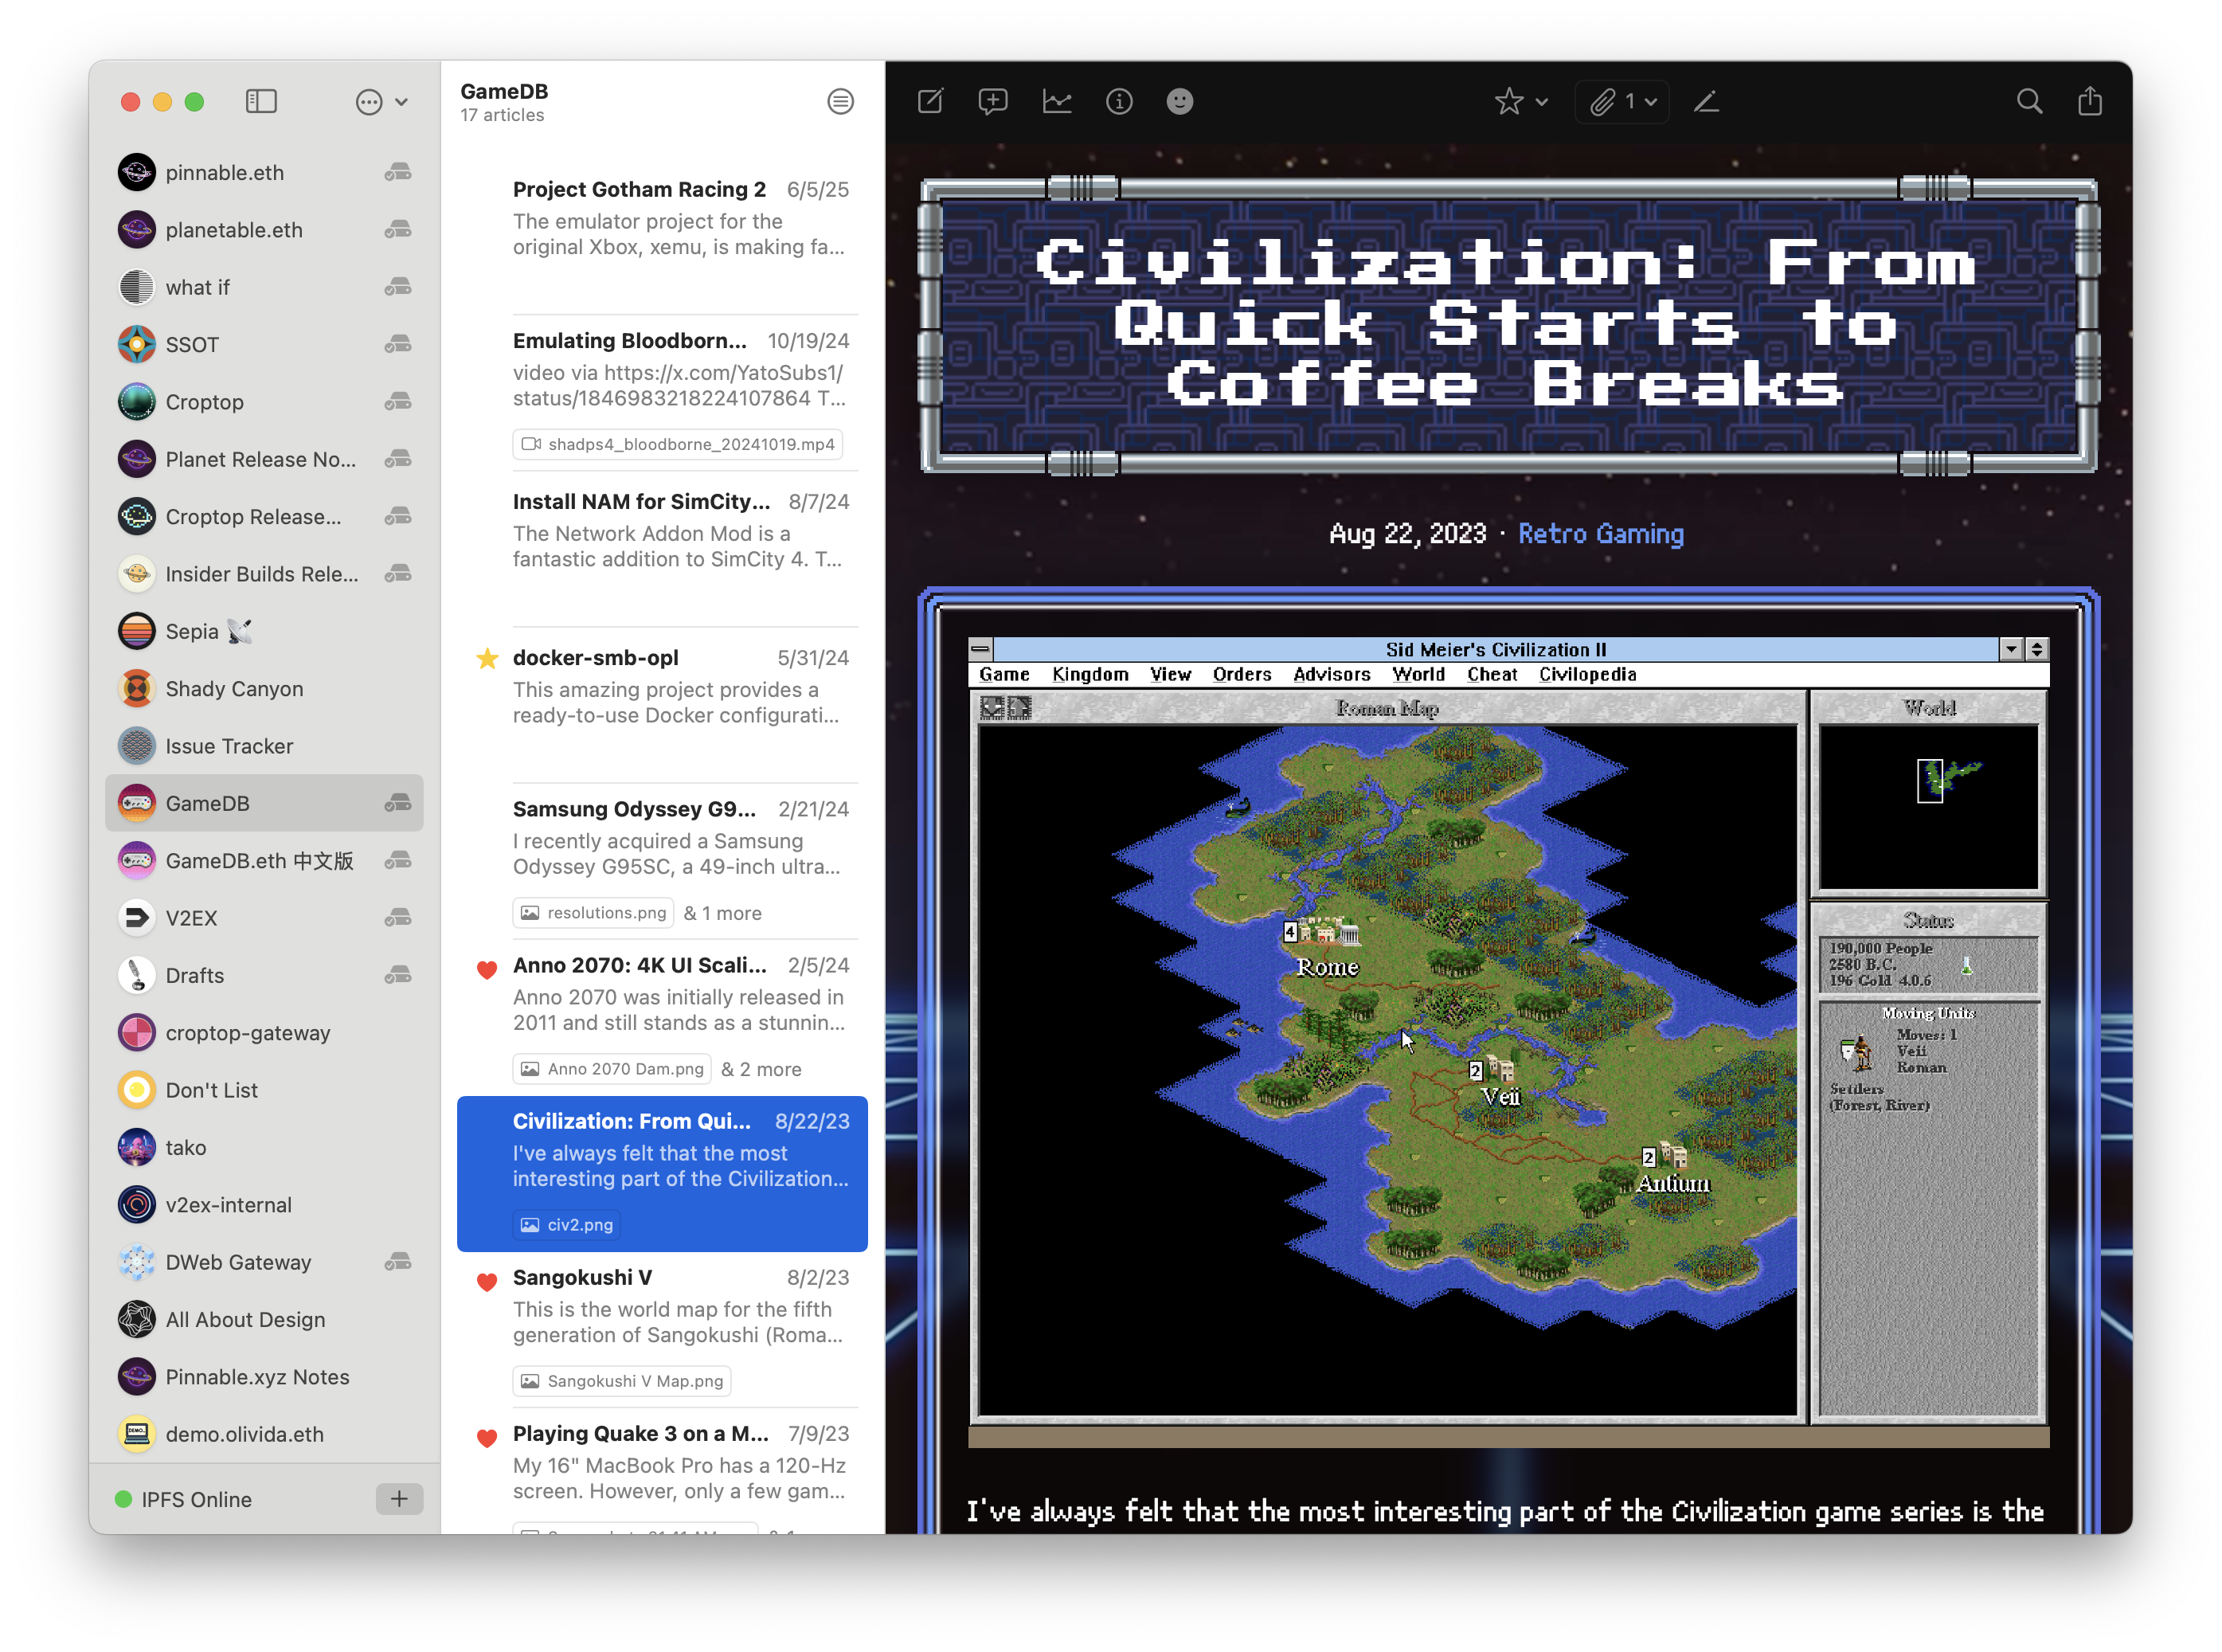Toggle the star on docker-smb-opl article
Screen dimensions: 2222x1652
click(487, 658)
